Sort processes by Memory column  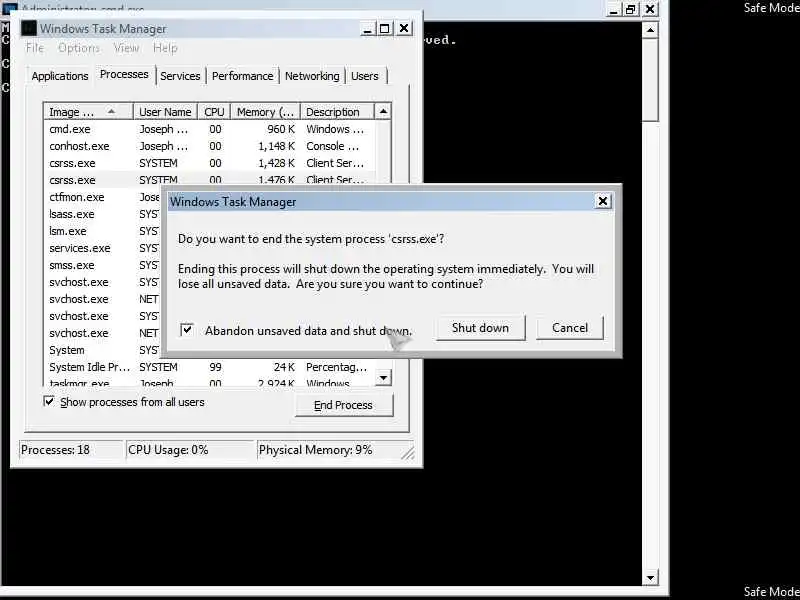click(x=265, y=112)
